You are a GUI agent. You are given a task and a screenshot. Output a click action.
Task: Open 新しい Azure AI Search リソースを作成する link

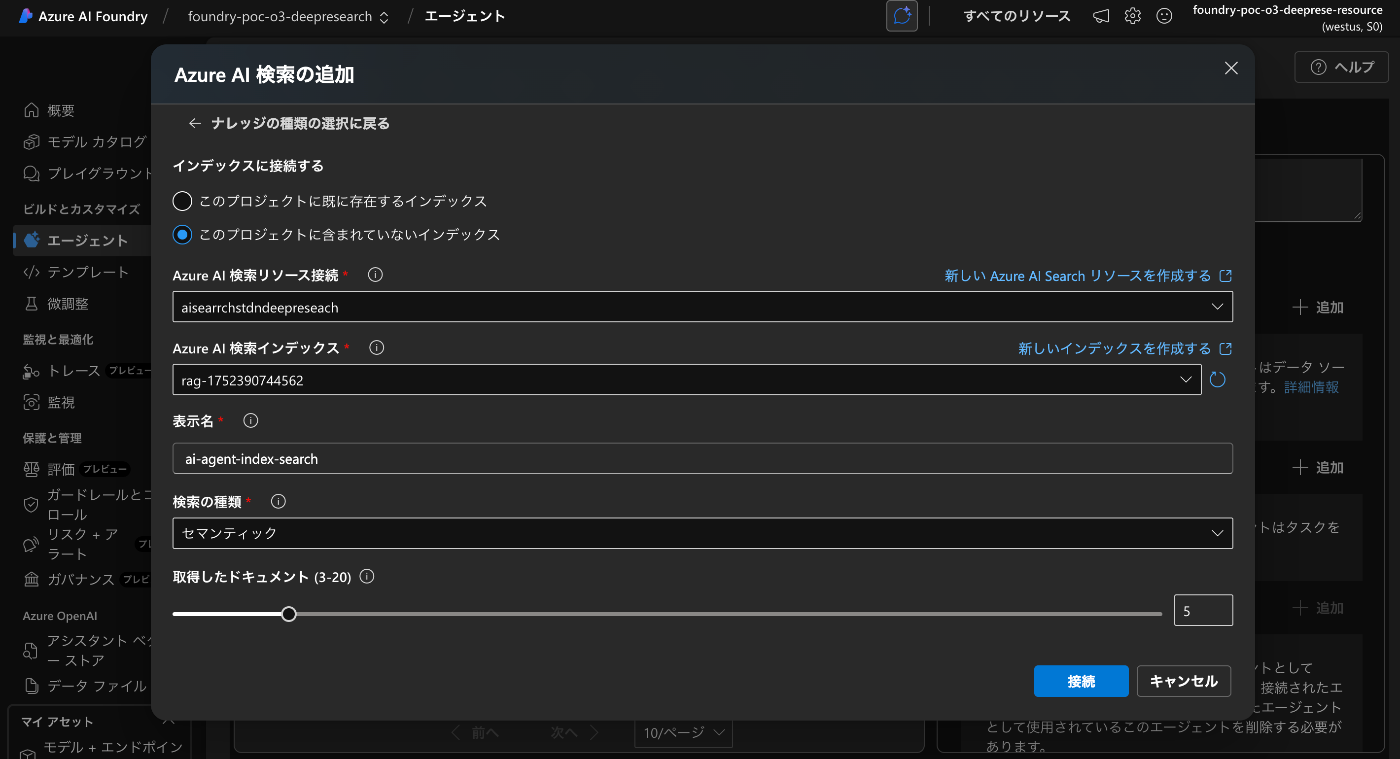coord(1088,275)
